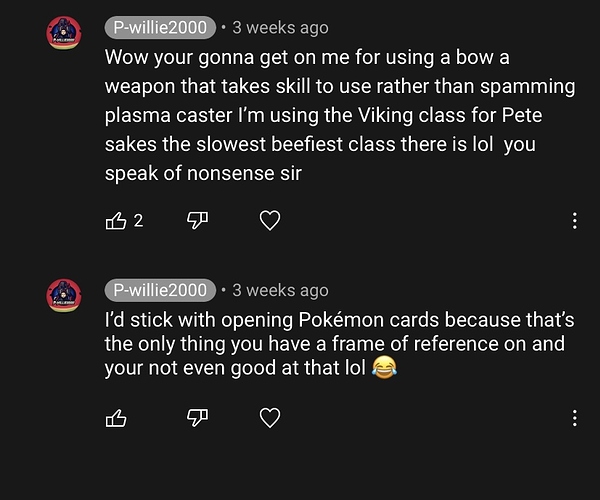Like the Pokémon cards comment
Image resolution: width=600 pixels, height=500 pixels.
click(x=116, y=418)
